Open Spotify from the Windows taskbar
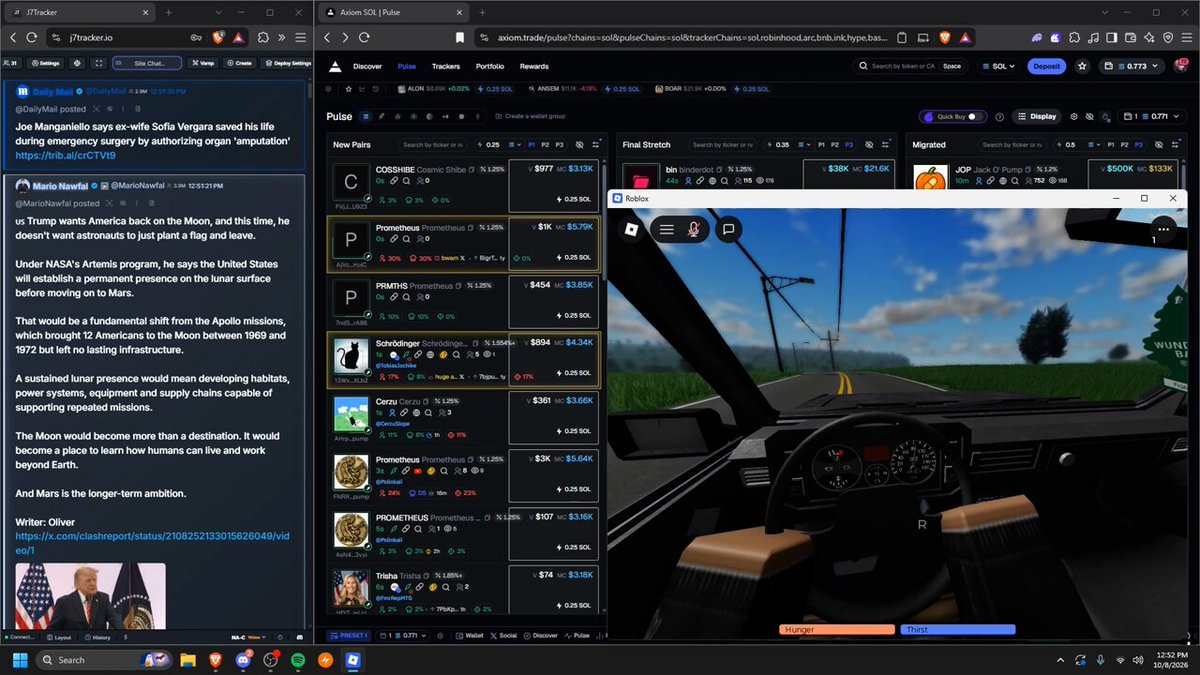Viewport: 1200px width, 675px height. tap(298, 660)
